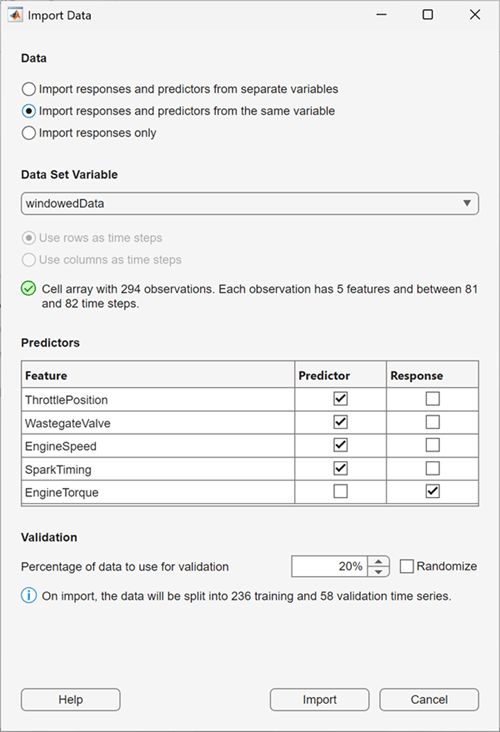Minimize the Import Data window
The image size is (500, 732).
coord(381,15)
